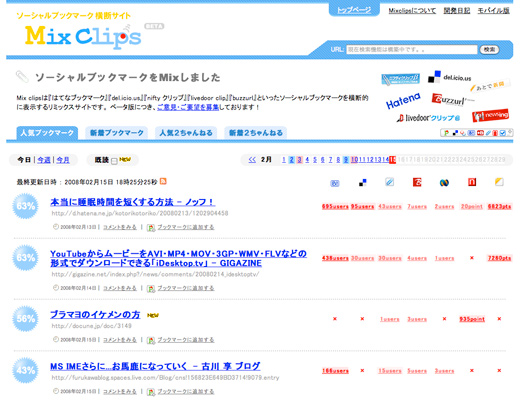The image size is (520, 401).
Task: Select day 2 in the February calendar
Action: tap(291, 160)
